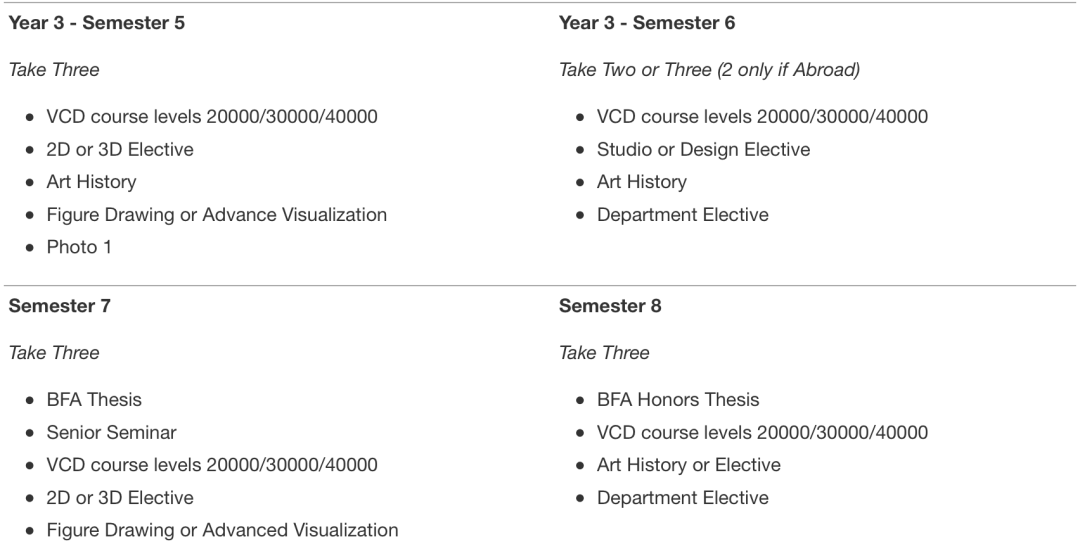Click the Semester 7 heading
Screen dimensions: 1080x556
[x=59, y=306]
